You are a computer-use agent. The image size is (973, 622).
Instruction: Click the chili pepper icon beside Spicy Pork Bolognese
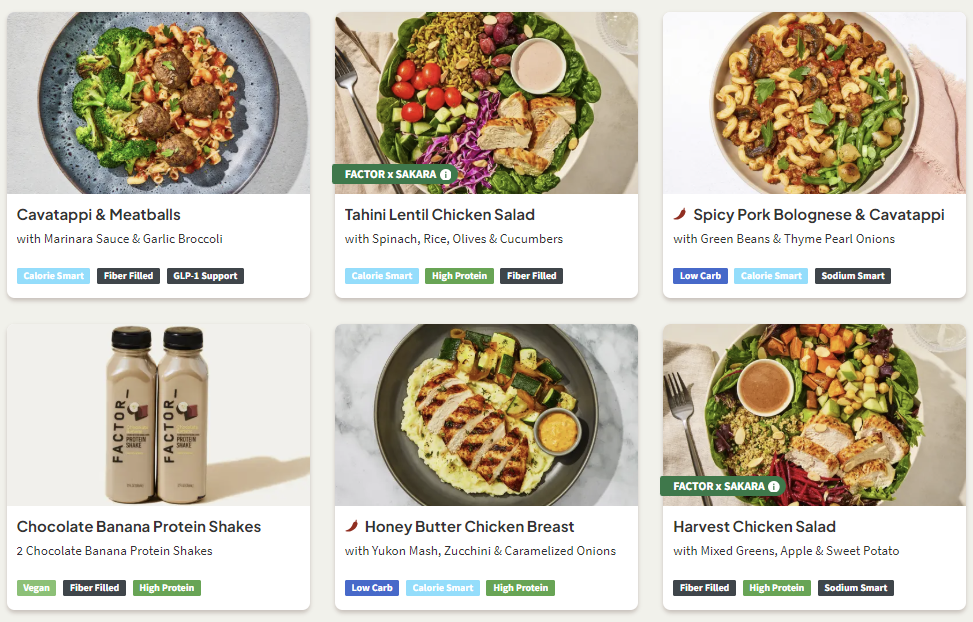680,214
